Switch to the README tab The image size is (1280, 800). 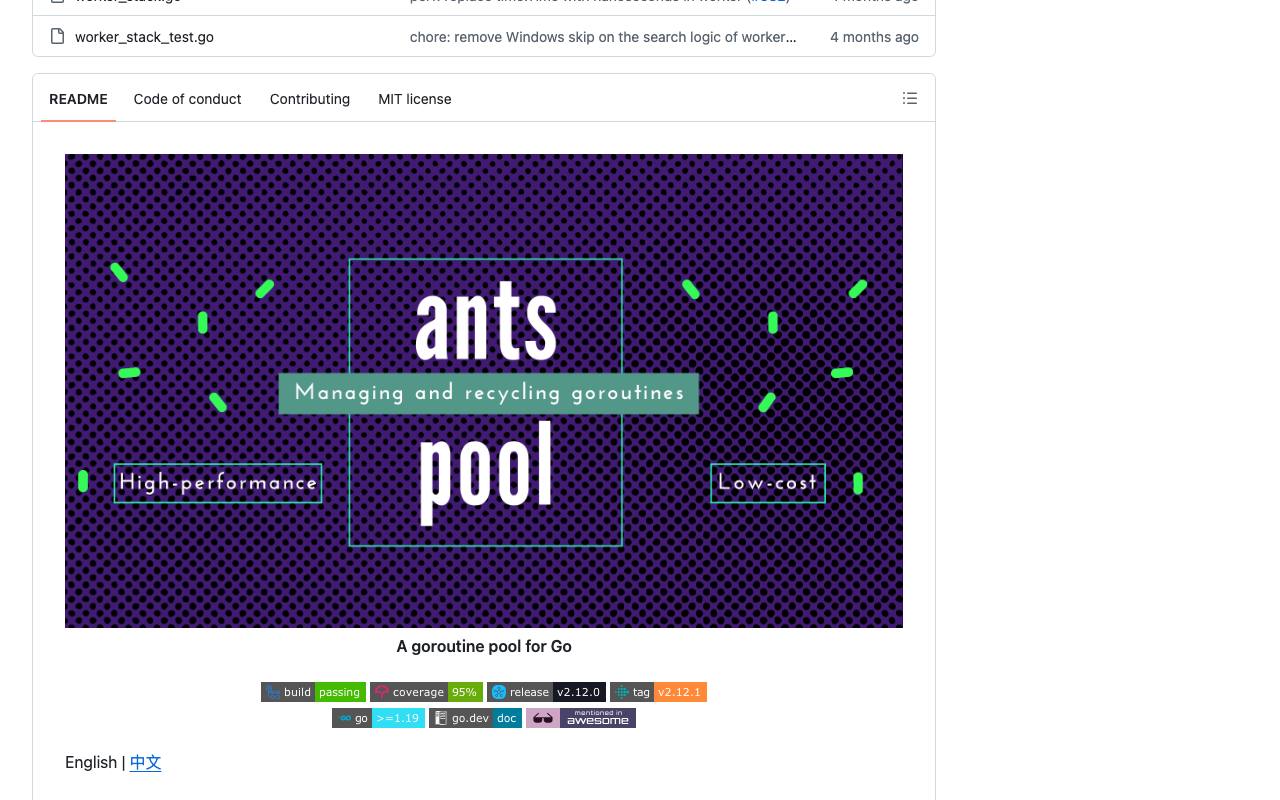tap(78, 99)
